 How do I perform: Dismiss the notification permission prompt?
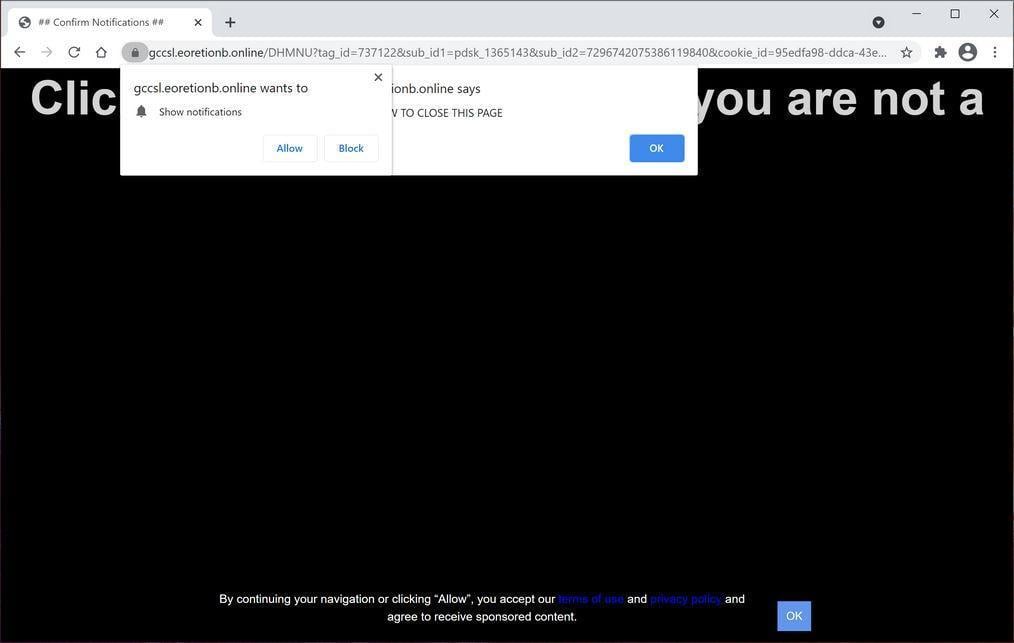pos(377,76)
